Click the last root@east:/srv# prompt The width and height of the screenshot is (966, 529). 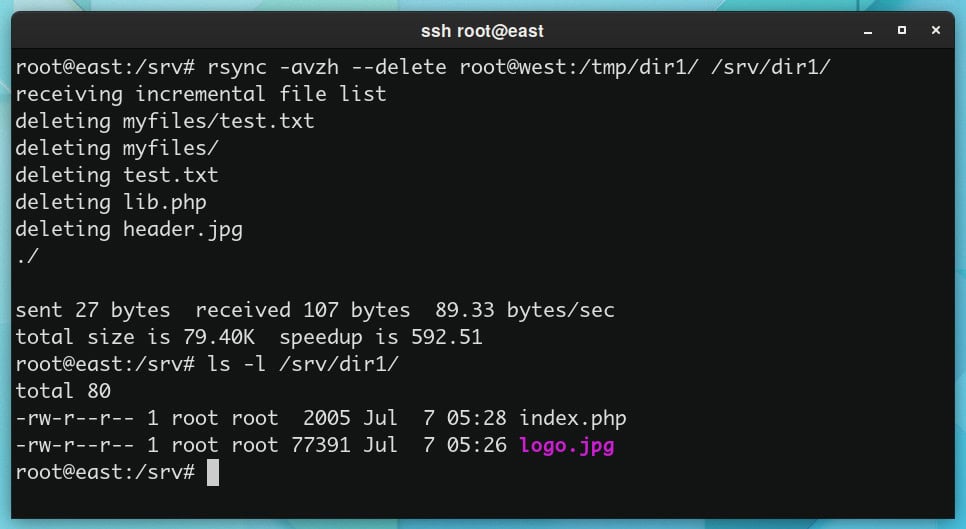click(105, 472)
